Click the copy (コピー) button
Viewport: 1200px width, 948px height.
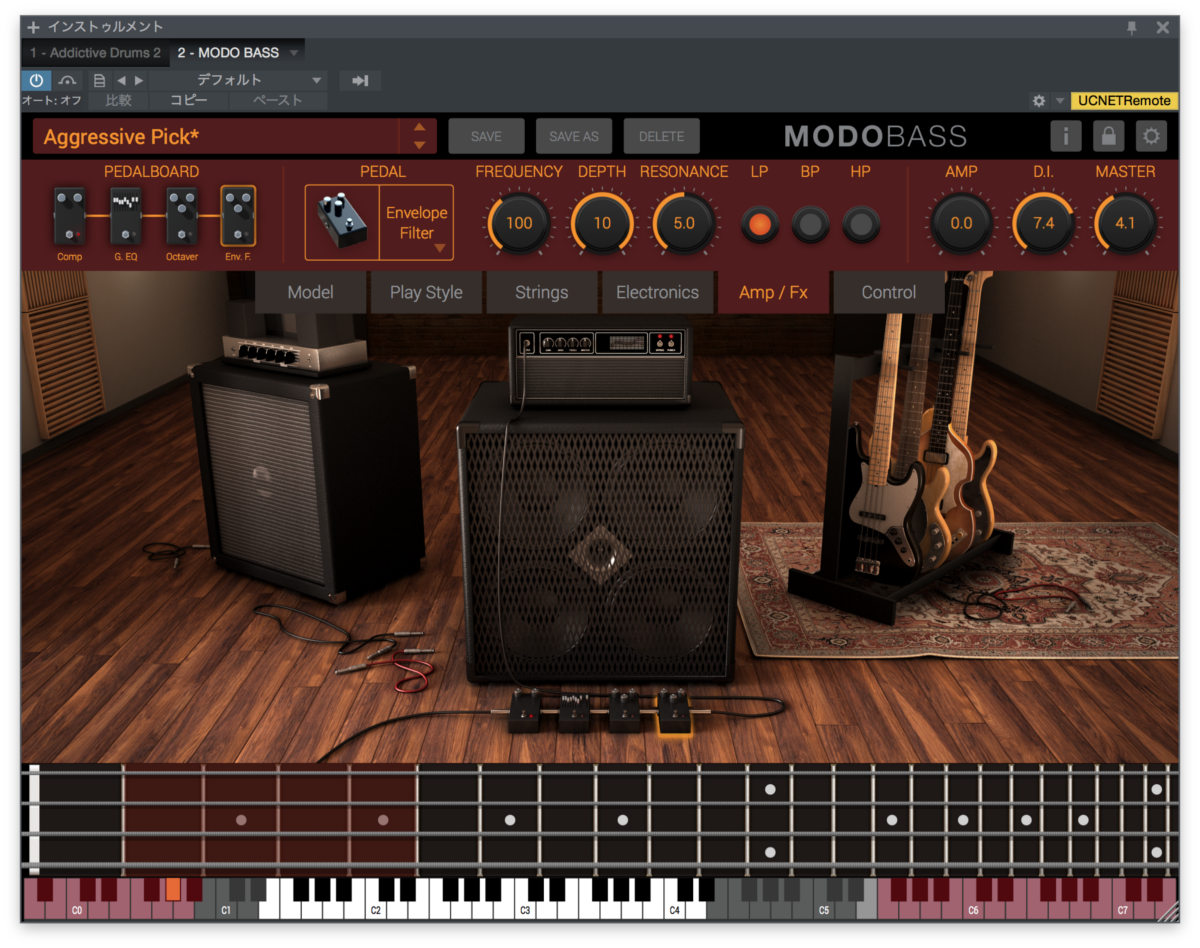point(189,101)
